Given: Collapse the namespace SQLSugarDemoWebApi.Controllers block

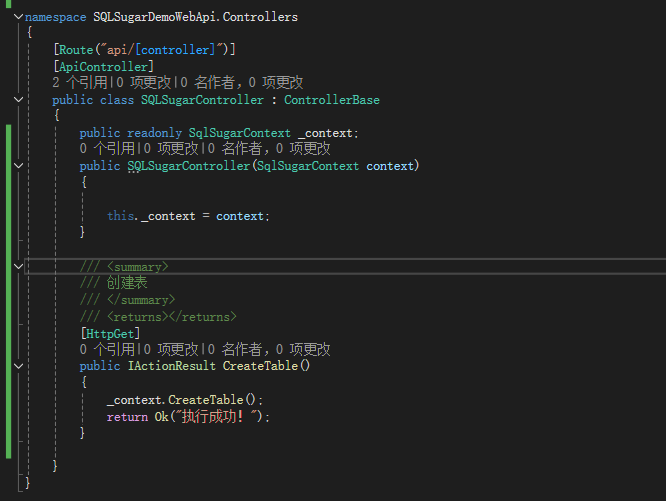Looking at the screenshot, I should click(x=18, y=17).
